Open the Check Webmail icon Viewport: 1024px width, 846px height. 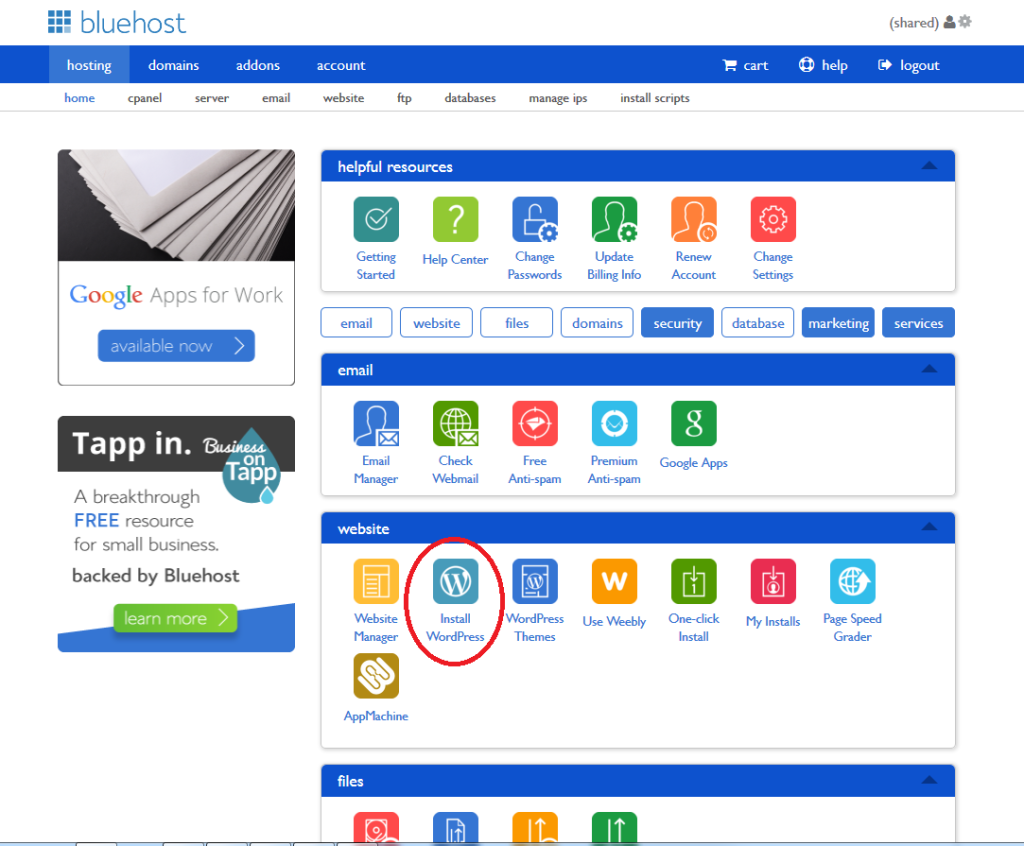(455, 423)
